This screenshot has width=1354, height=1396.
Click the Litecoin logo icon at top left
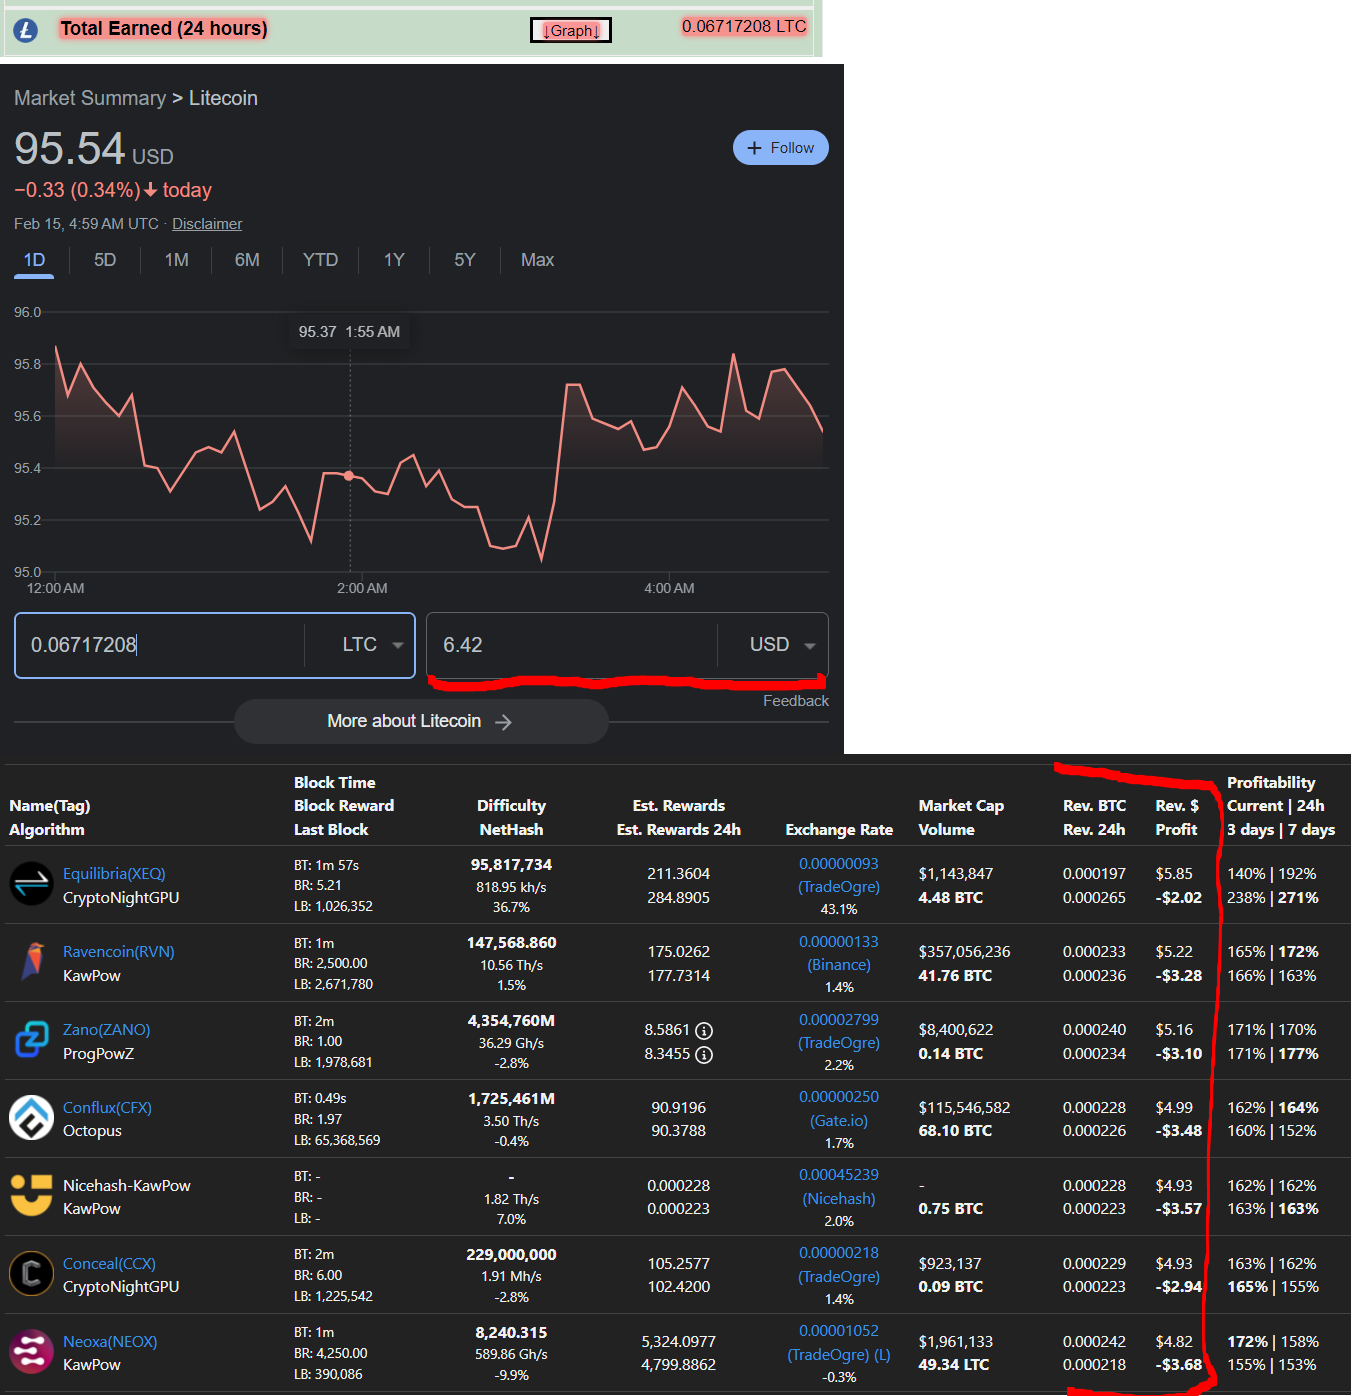[x=25, y=30]
